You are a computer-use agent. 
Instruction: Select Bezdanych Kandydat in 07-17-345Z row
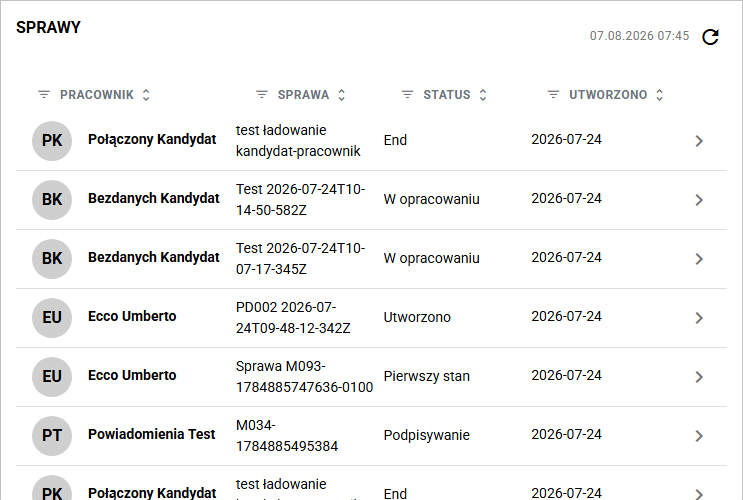[154, 257]
